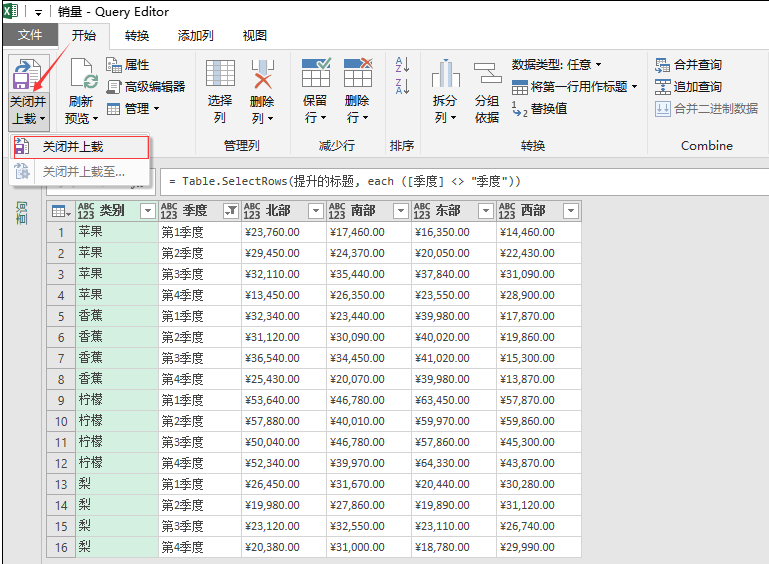769x564 pixels.
Task: Choose 关闭并上载至... from the dropdown menu
Action: click(x=80, y=172)
